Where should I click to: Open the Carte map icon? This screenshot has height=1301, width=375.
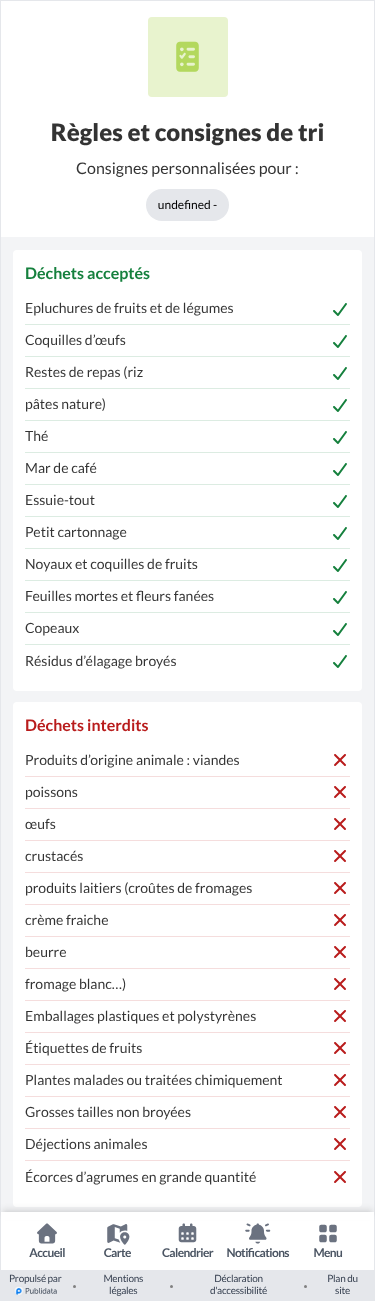117,1233
